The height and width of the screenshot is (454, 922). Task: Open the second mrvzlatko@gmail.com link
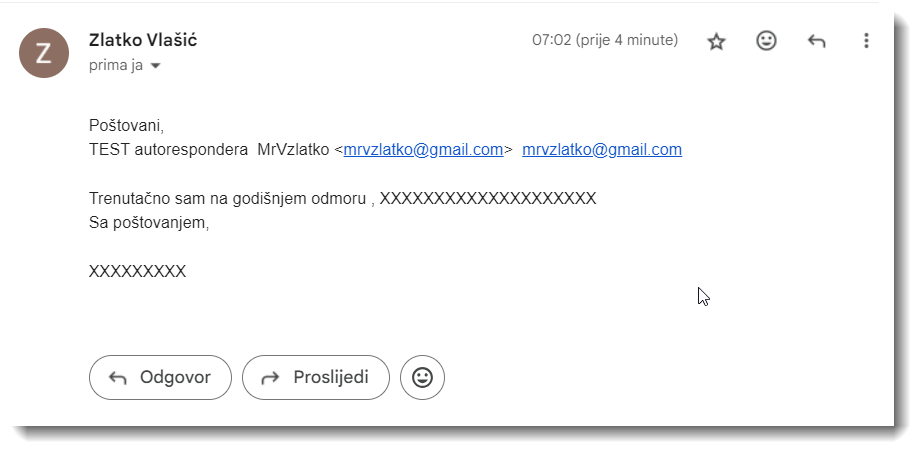tap(602, 150)
